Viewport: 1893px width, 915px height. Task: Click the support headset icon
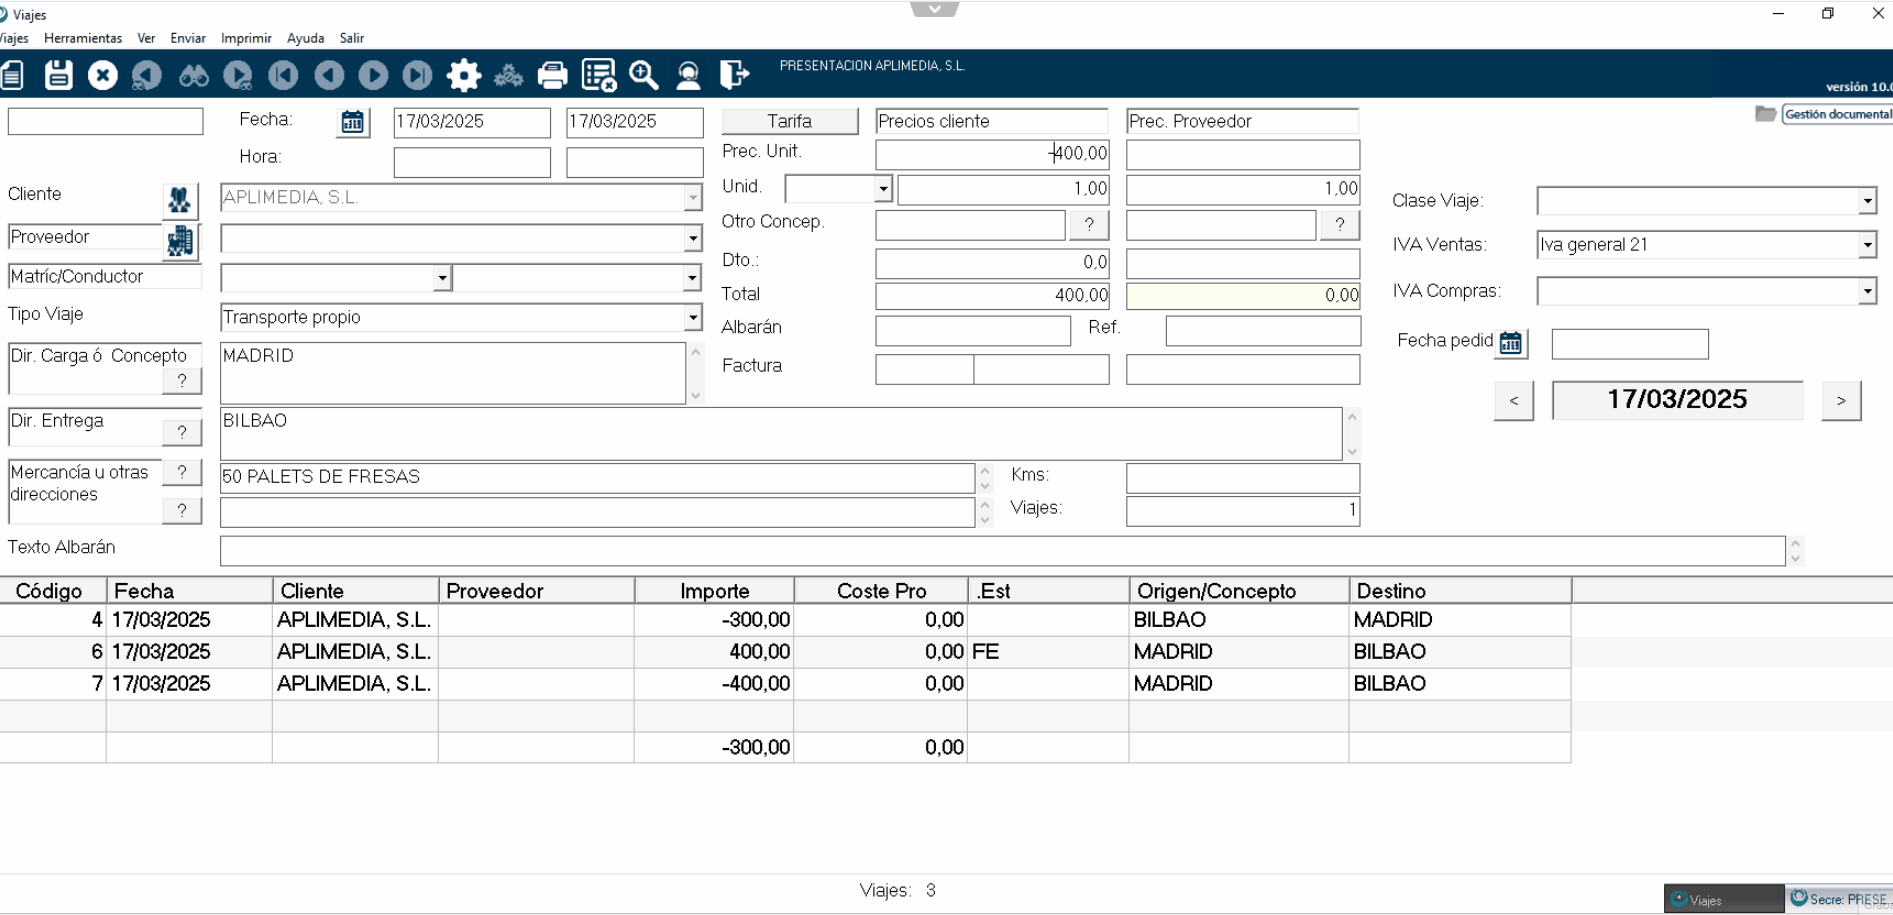[x=688, y=75]
